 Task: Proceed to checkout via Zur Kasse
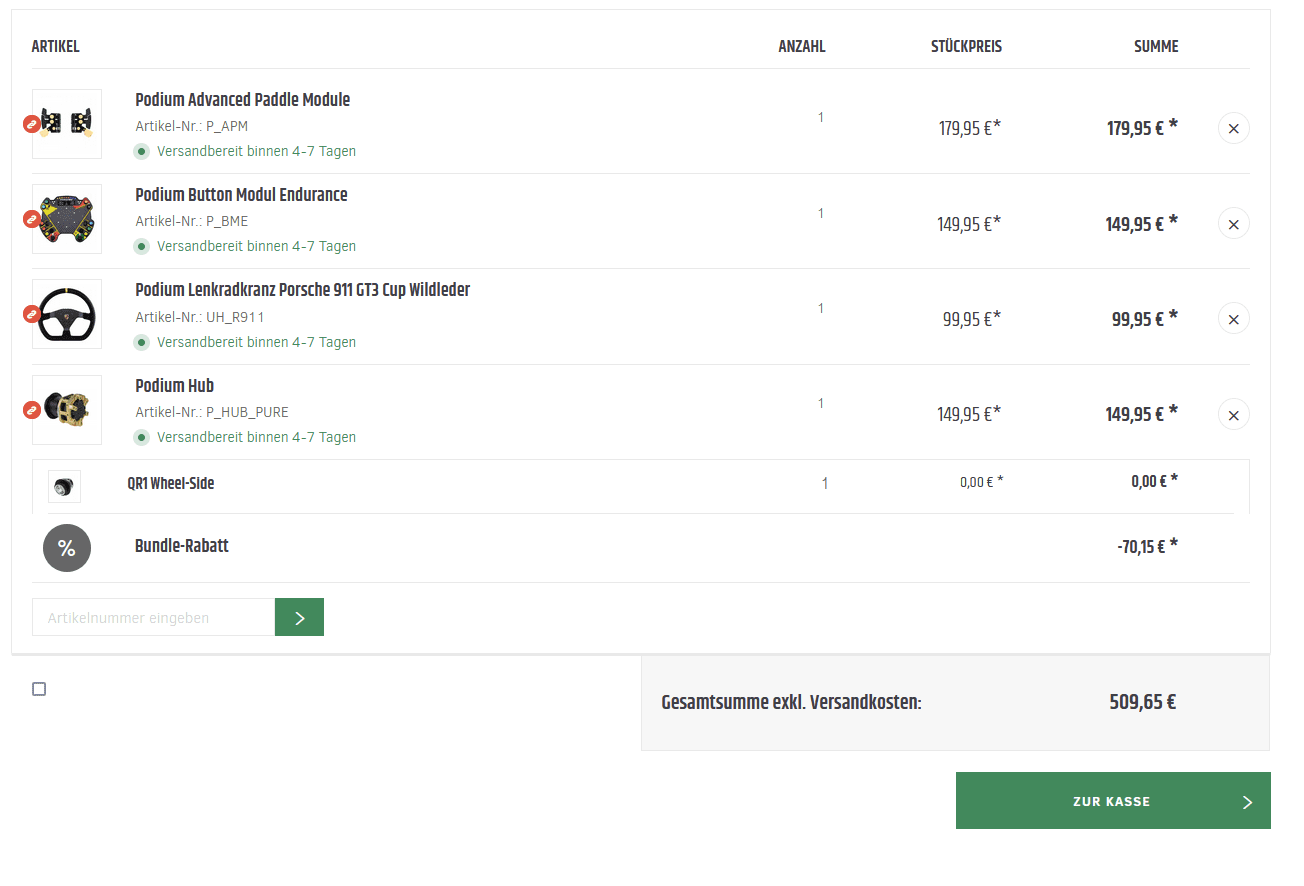point(1112,801)
